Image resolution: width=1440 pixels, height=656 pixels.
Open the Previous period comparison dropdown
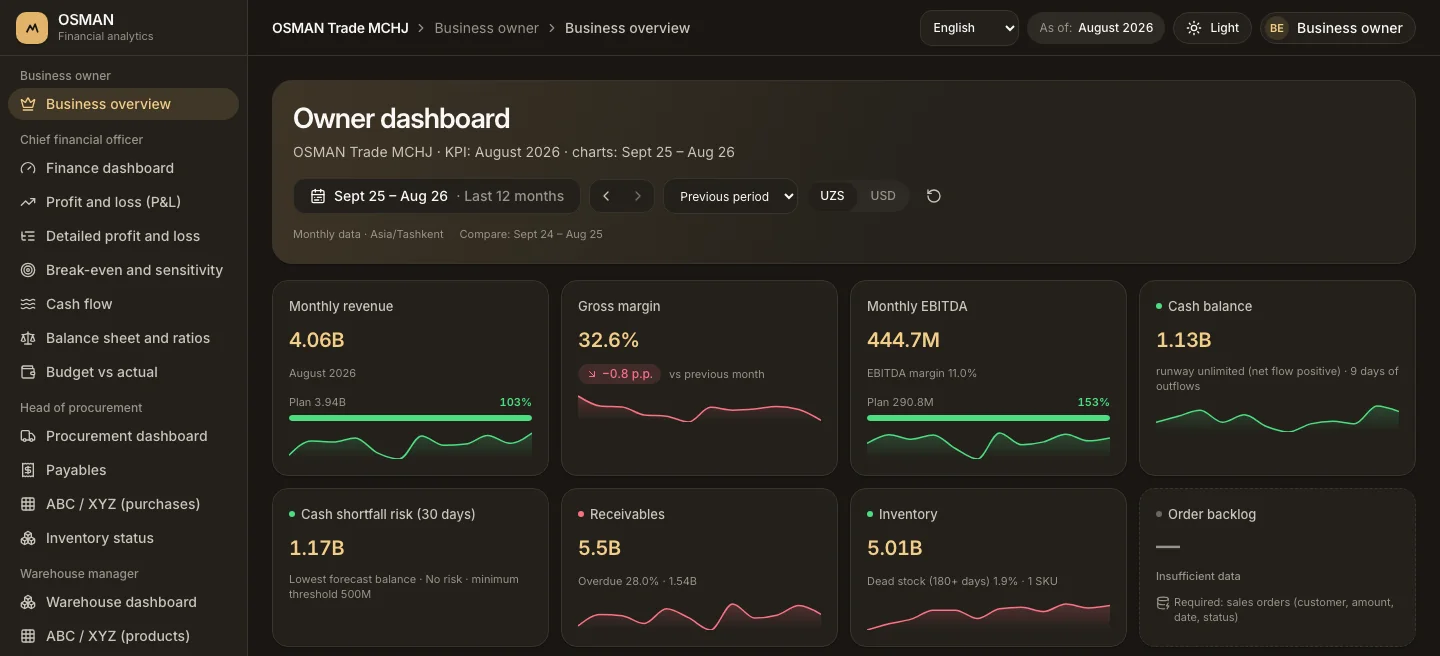pos(730,196)
